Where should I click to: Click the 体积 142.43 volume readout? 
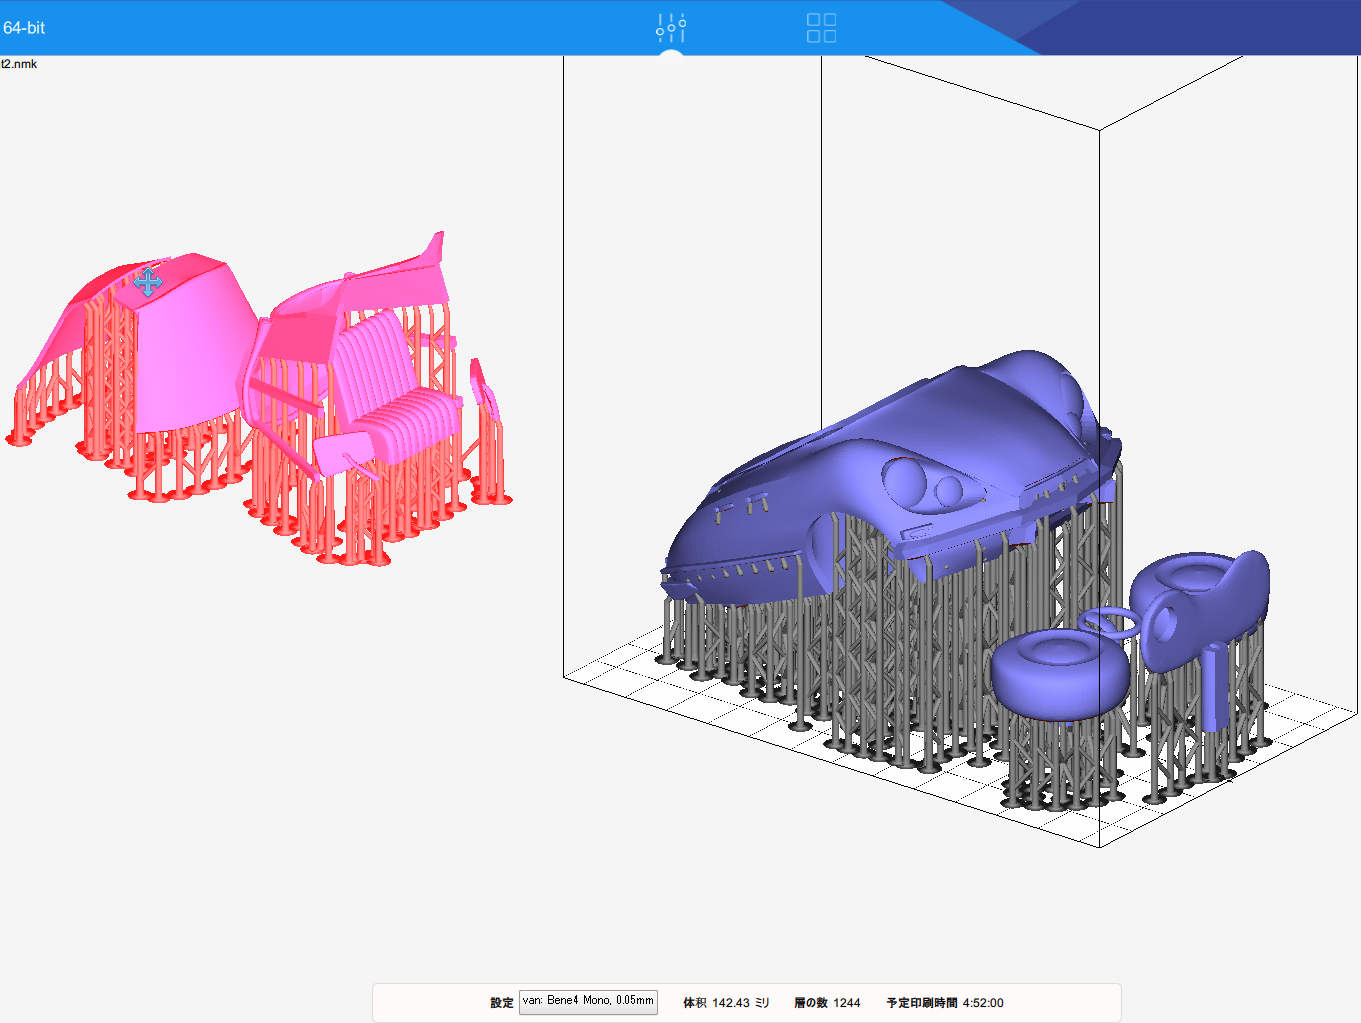[726, 1003]
